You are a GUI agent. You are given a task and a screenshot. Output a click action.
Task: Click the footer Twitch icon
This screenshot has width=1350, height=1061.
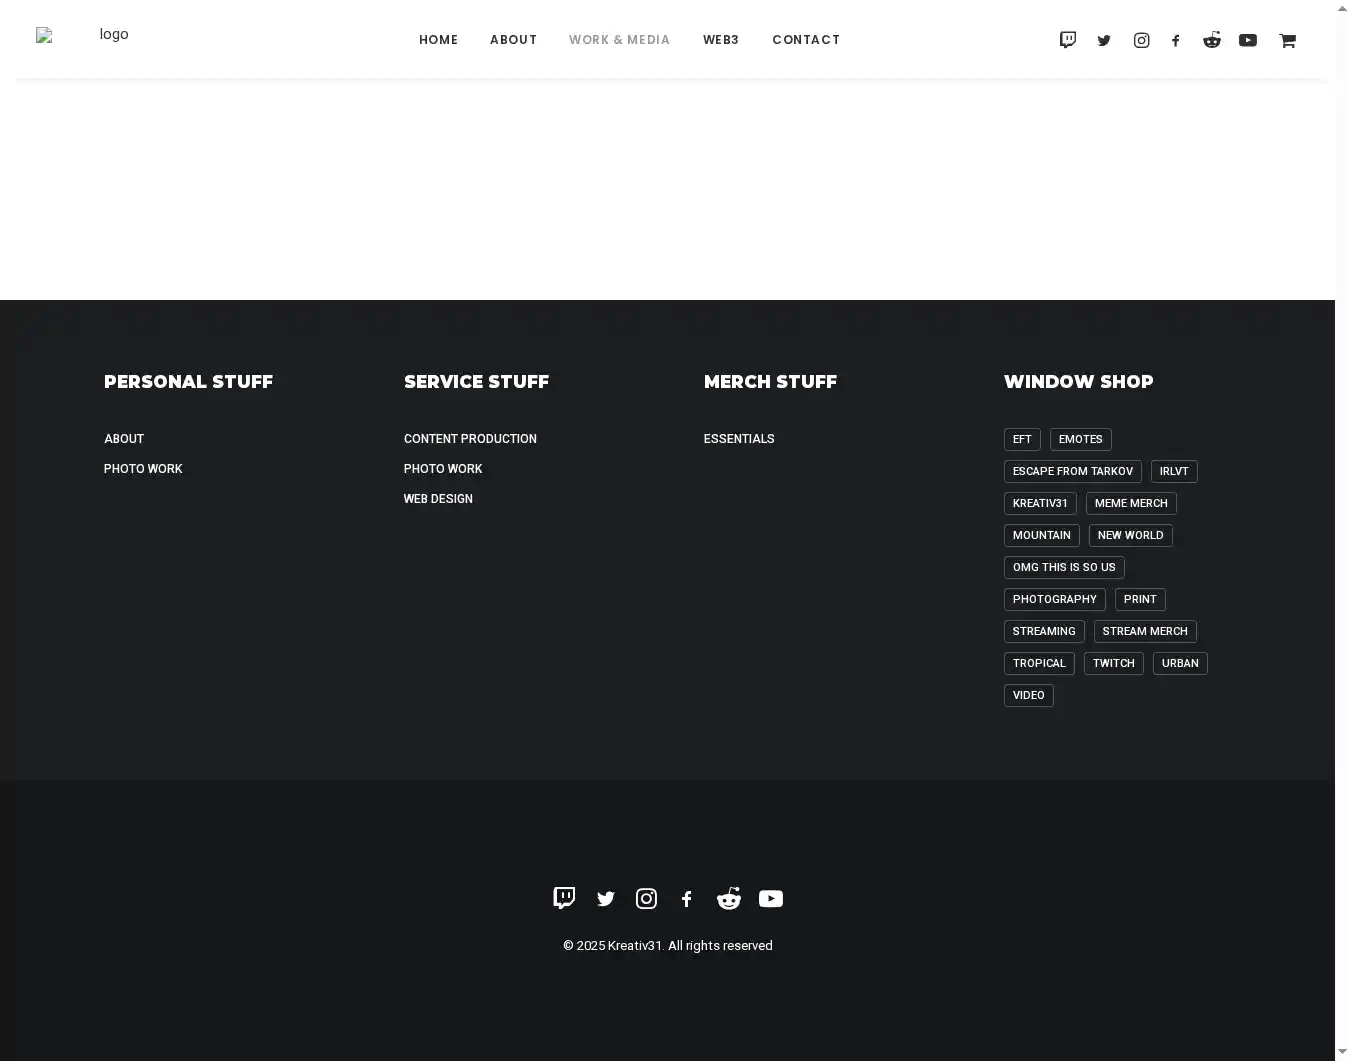[x=564, y=898]
